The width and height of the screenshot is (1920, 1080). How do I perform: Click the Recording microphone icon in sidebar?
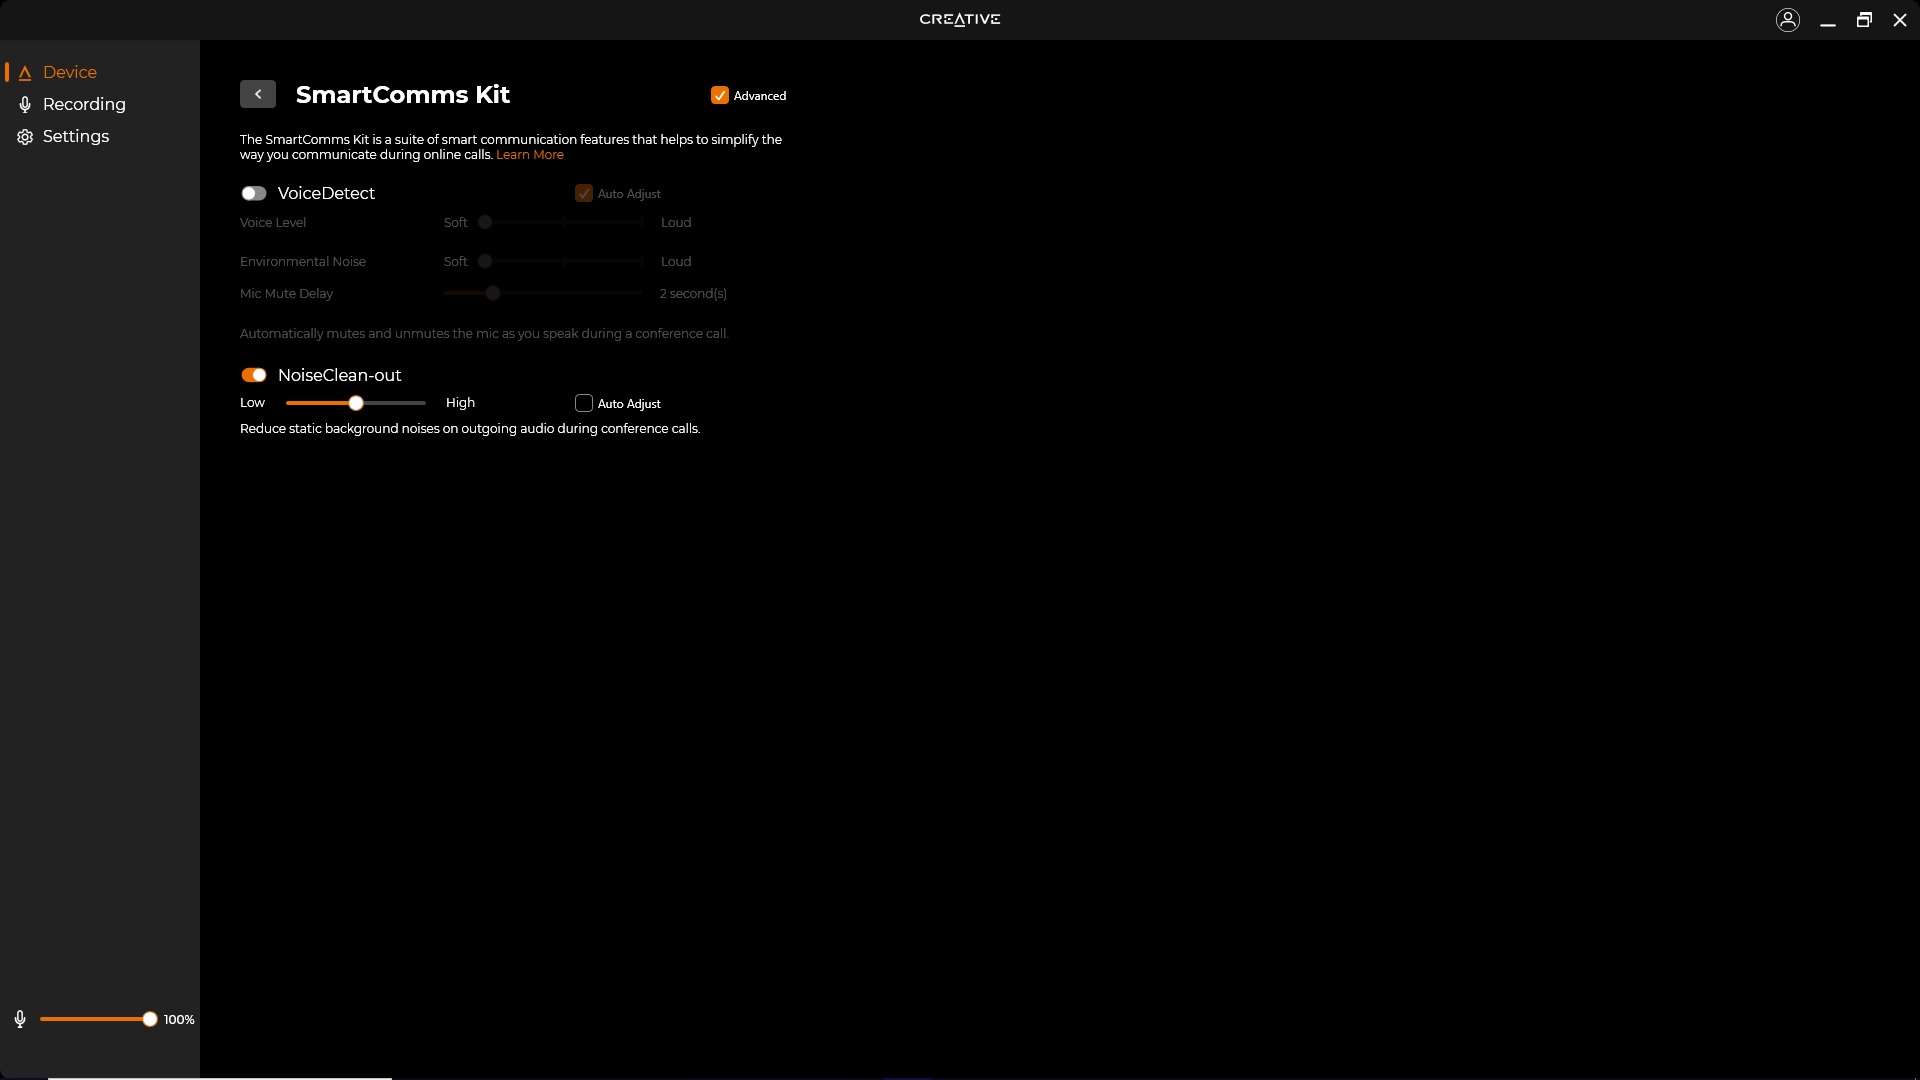pos(25,105)
